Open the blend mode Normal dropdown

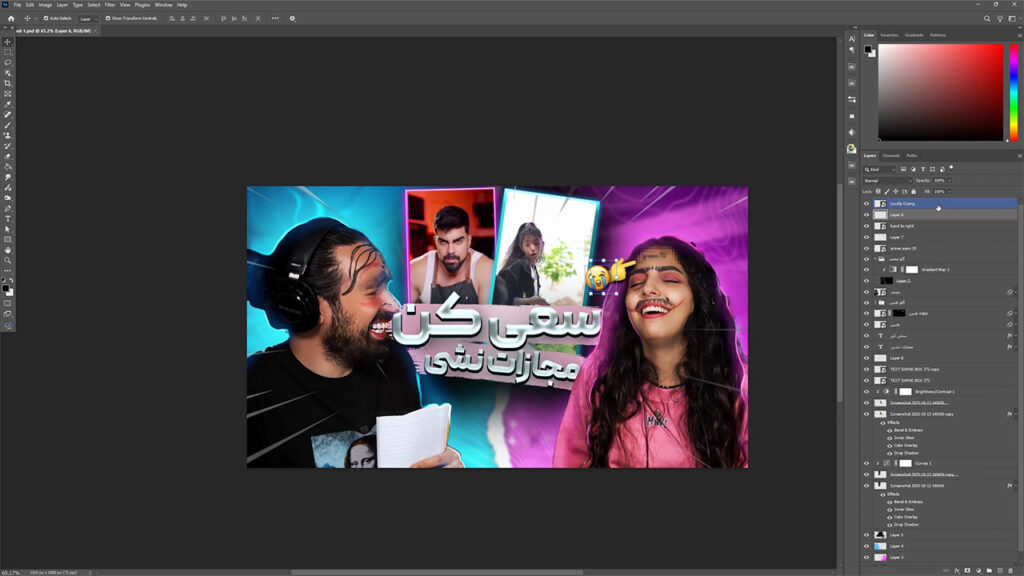887,180
